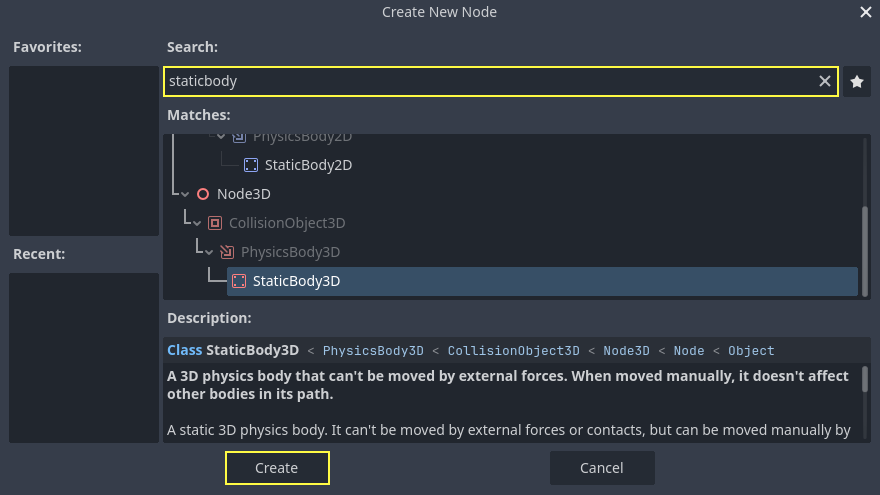This screenshot has width=880, height=495.
Task: Click the CollisionObject3D node icon
Action: coord(215,223)
